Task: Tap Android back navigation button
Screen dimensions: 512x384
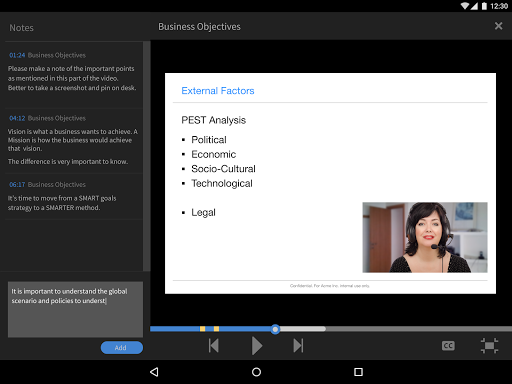Action: [x=154, y=372]
